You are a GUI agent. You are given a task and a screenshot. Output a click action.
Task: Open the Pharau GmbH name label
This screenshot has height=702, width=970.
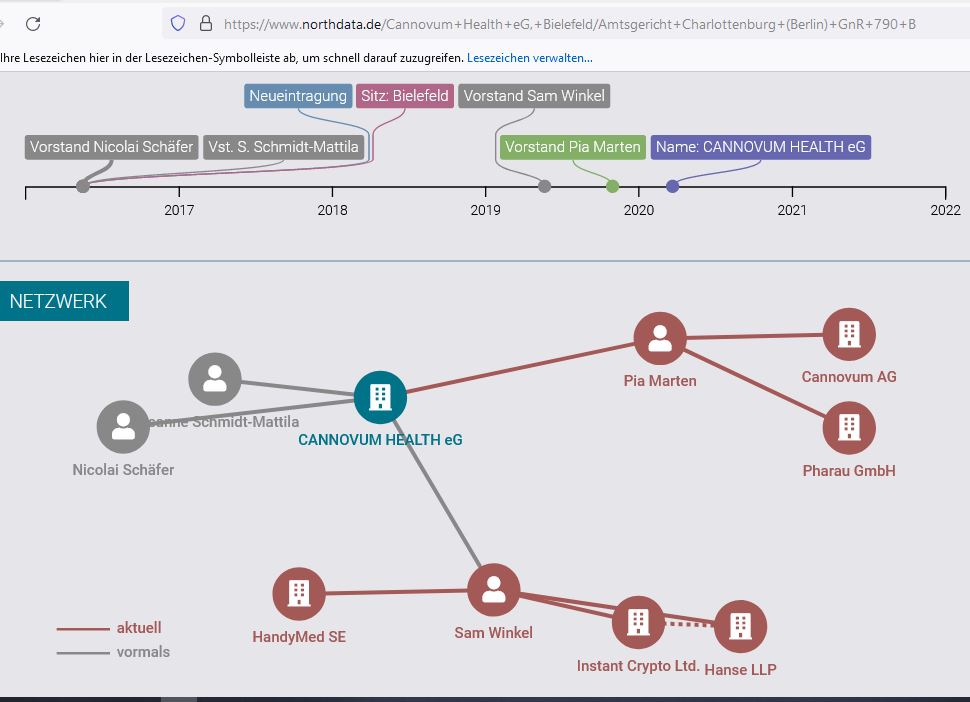point(849,471)
